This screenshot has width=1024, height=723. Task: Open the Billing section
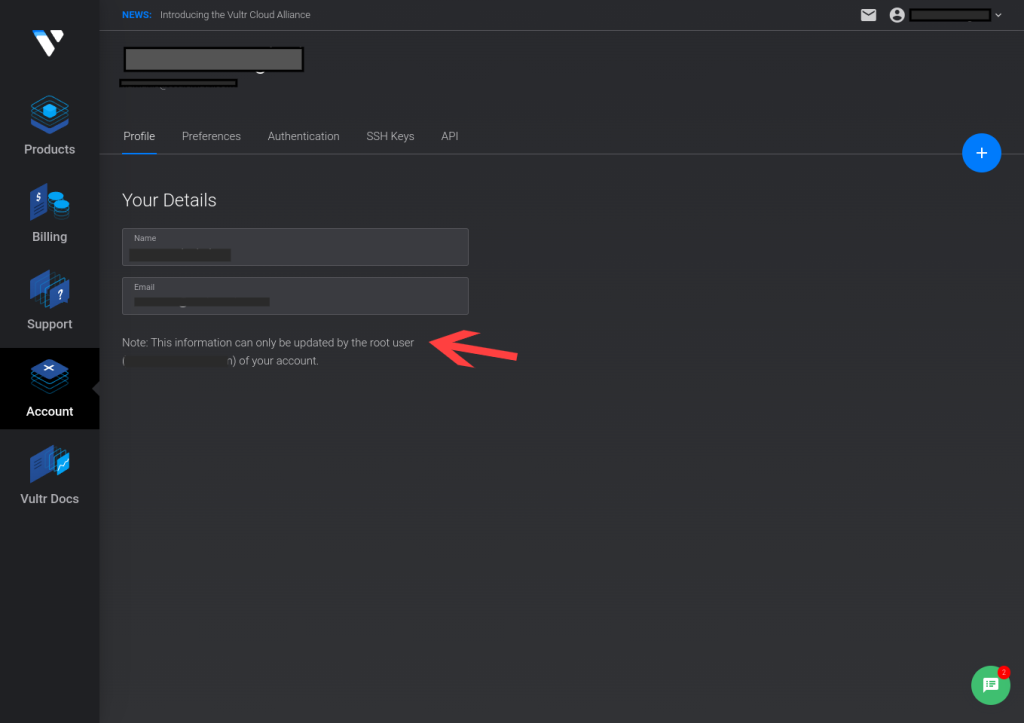(x=50, y=214)
